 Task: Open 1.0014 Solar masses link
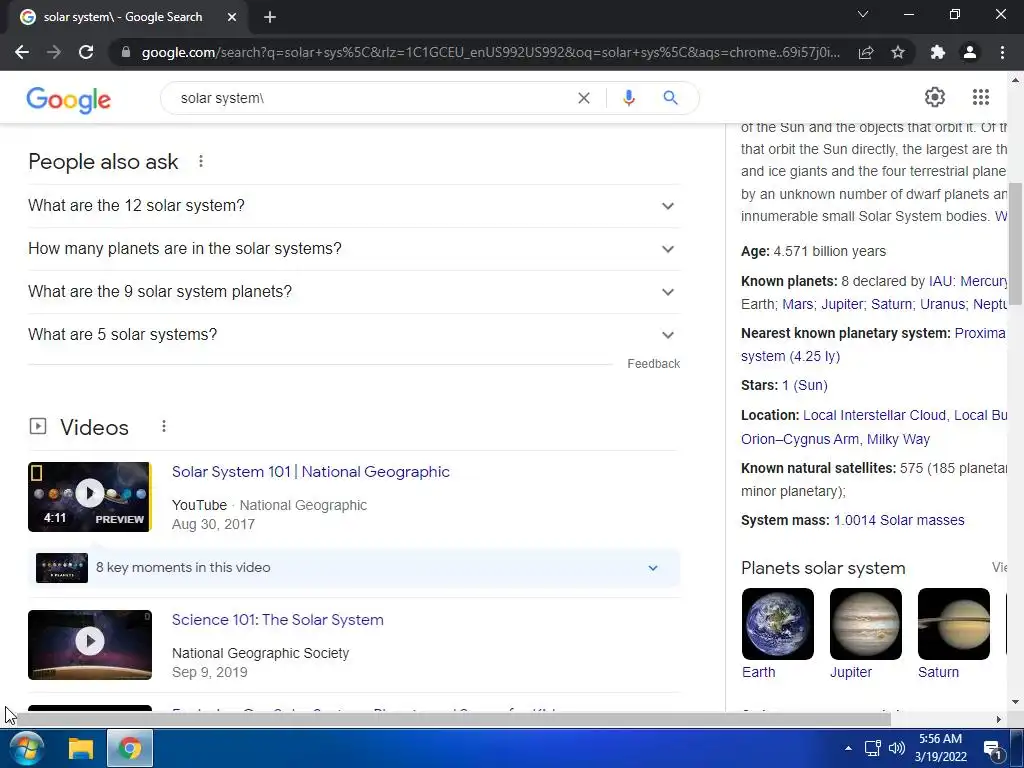coord(899,520)
